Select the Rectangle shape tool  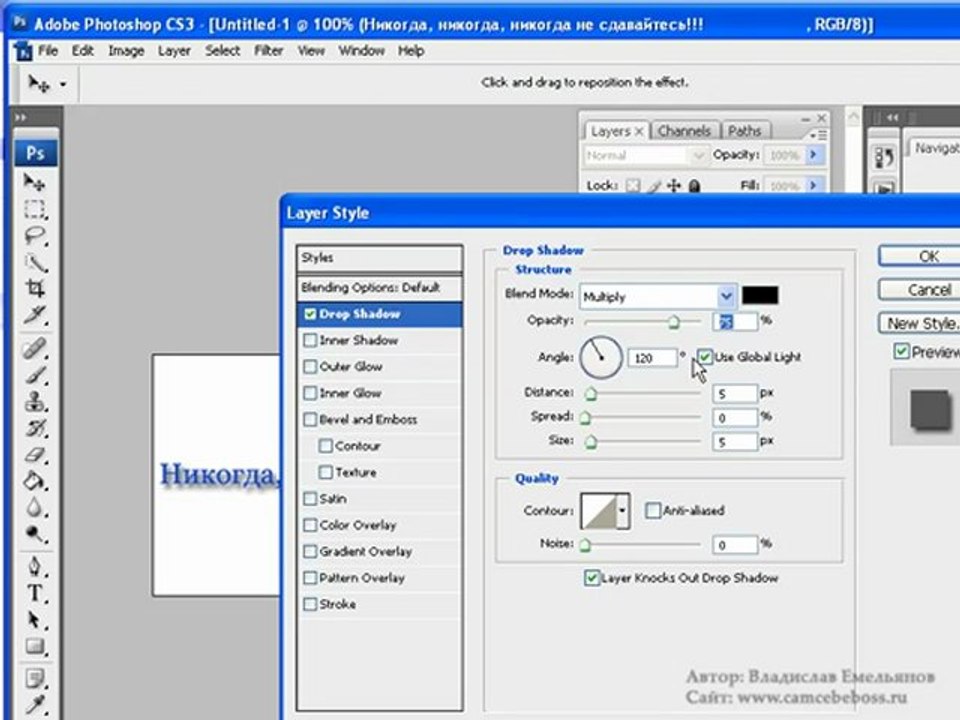click(35, 646)
